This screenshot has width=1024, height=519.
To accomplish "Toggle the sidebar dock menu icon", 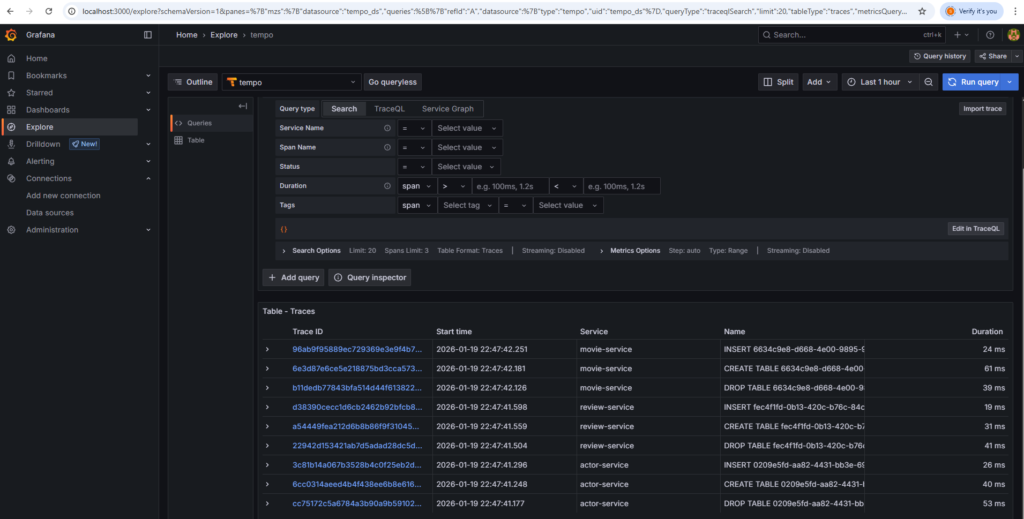I will (148, 34).
